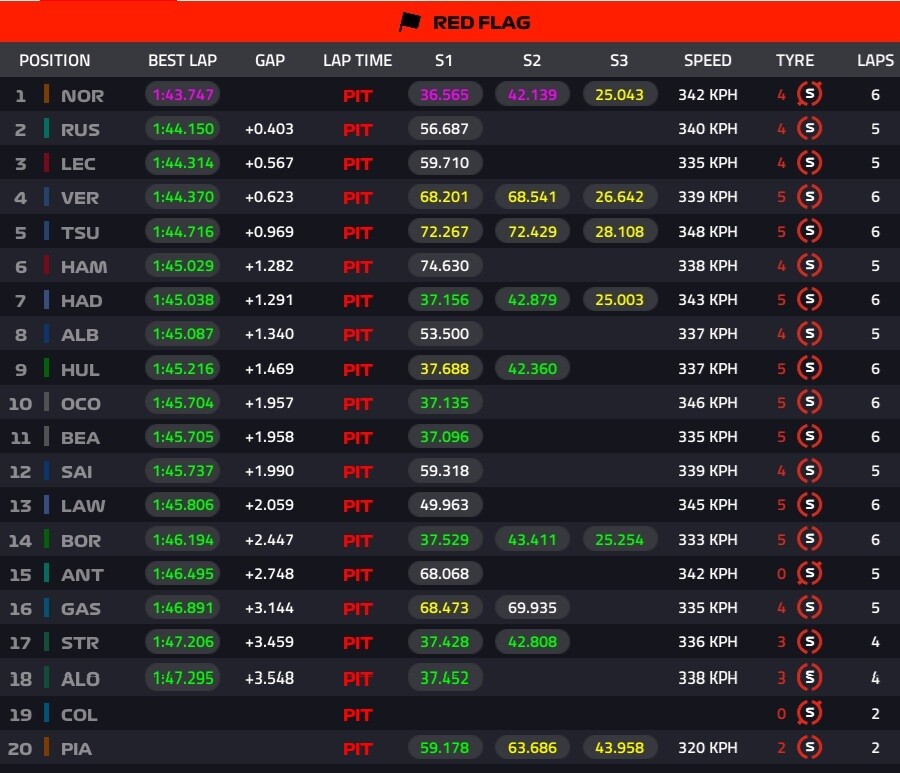The image size is (900, 773).
Task: Click the gap value +3.548
Action: pos(269,678)
